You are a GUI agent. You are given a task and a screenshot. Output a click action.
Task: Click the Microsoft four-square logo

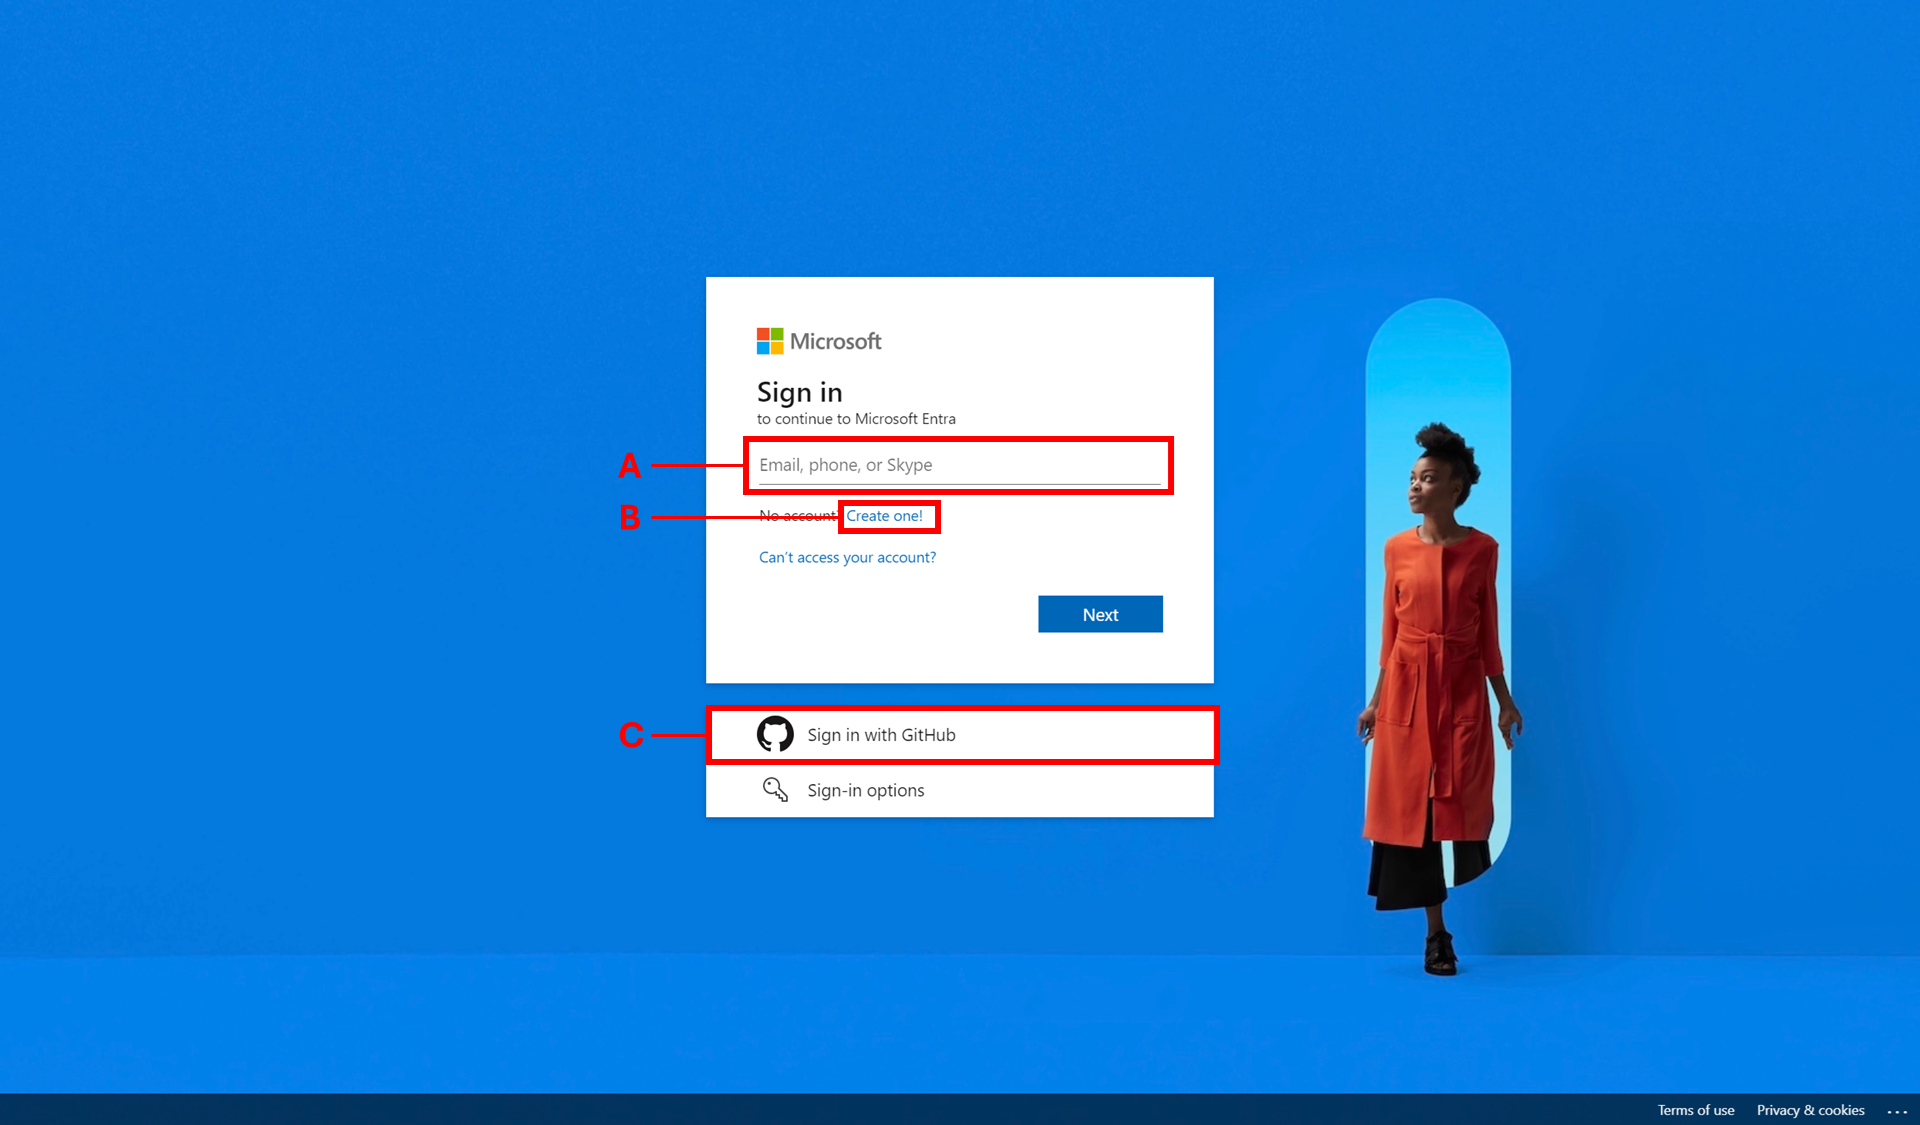(x=770, y=341)
